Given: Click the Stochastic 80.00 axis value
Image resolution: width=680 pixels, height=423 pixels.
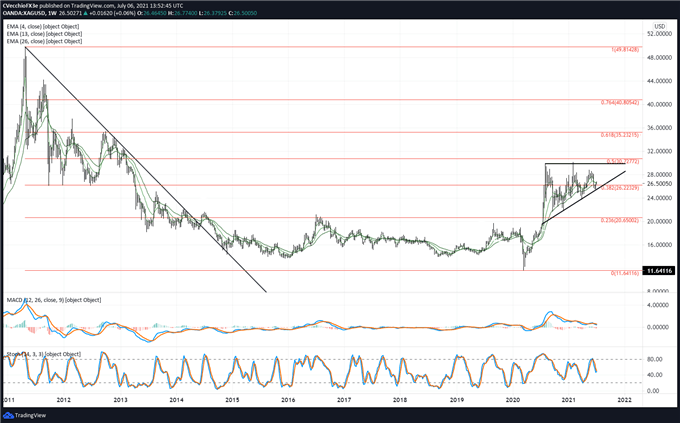Looking at the screenshot, I should 655,359.
